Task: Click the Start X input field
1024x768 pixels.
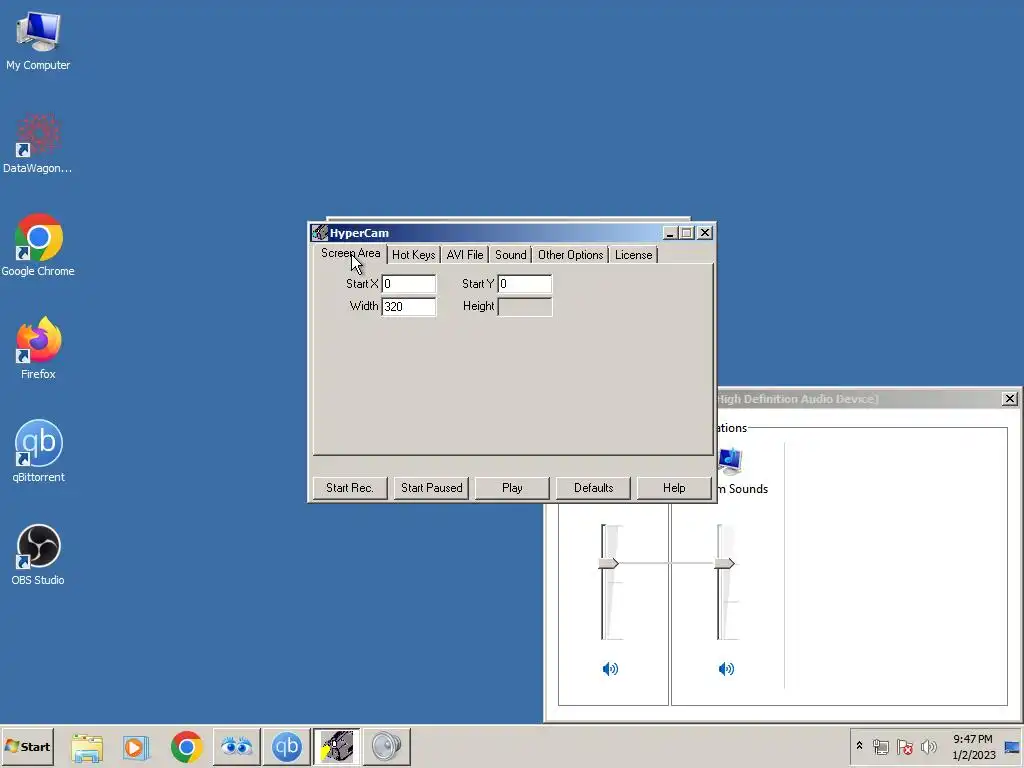Action: (x=409, y=284)
